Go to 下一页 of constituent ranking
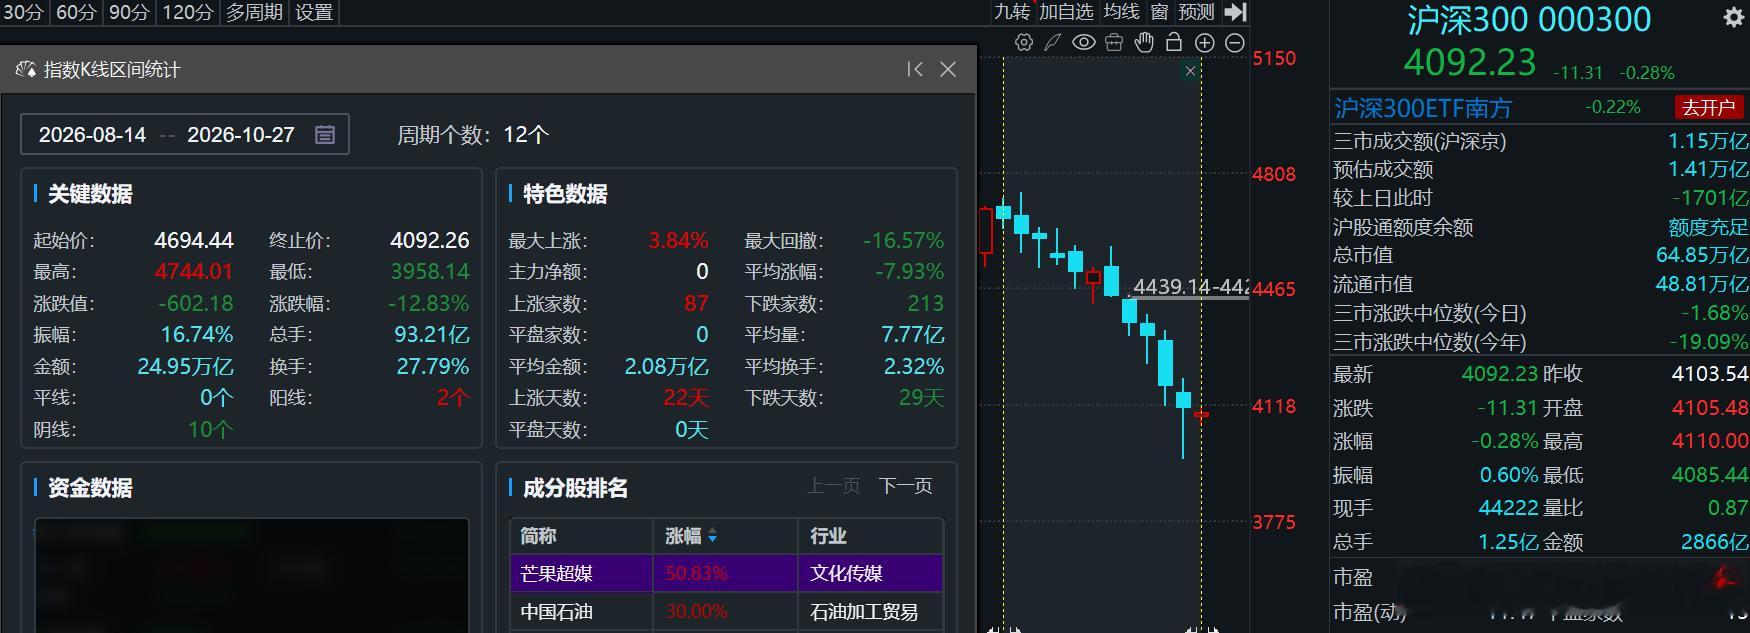Image resolution: width=1750 pixels, height=633 pixels. point(905,486)
